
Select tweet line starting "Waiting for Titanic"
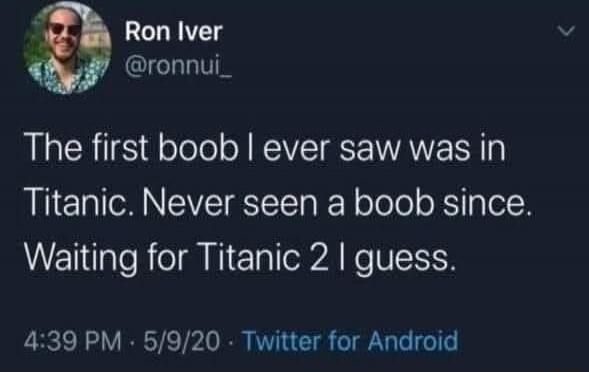[240, 259]
